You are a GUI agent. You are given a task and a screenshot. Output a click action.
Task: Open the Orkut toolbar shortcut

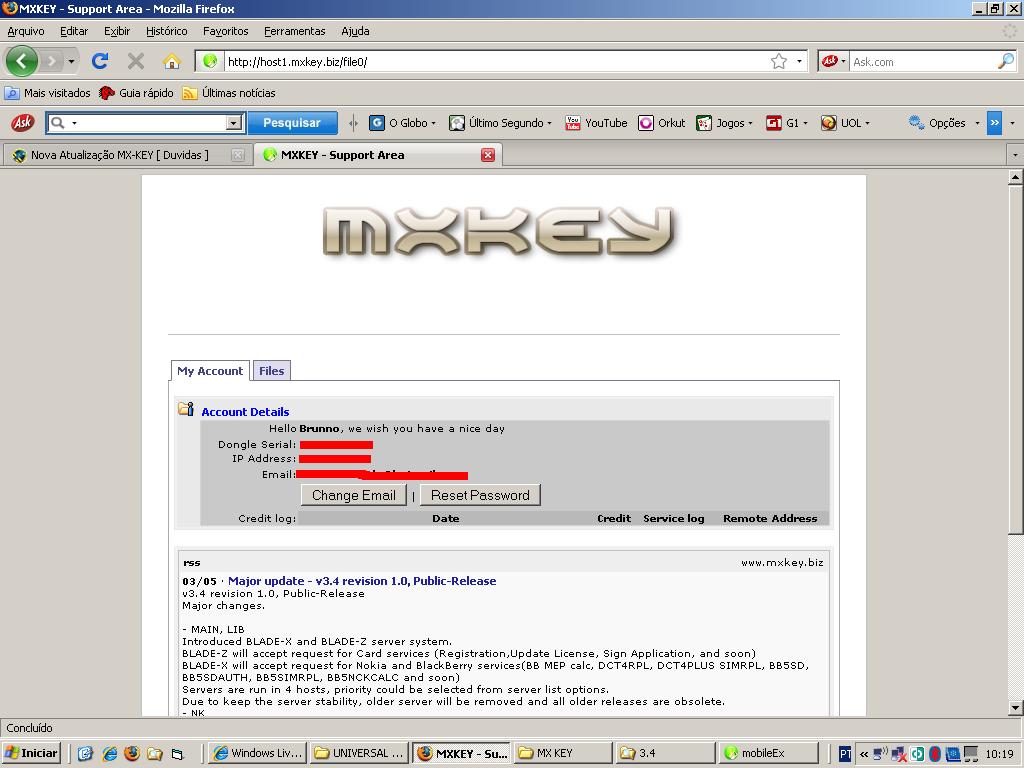coord(662,123)
